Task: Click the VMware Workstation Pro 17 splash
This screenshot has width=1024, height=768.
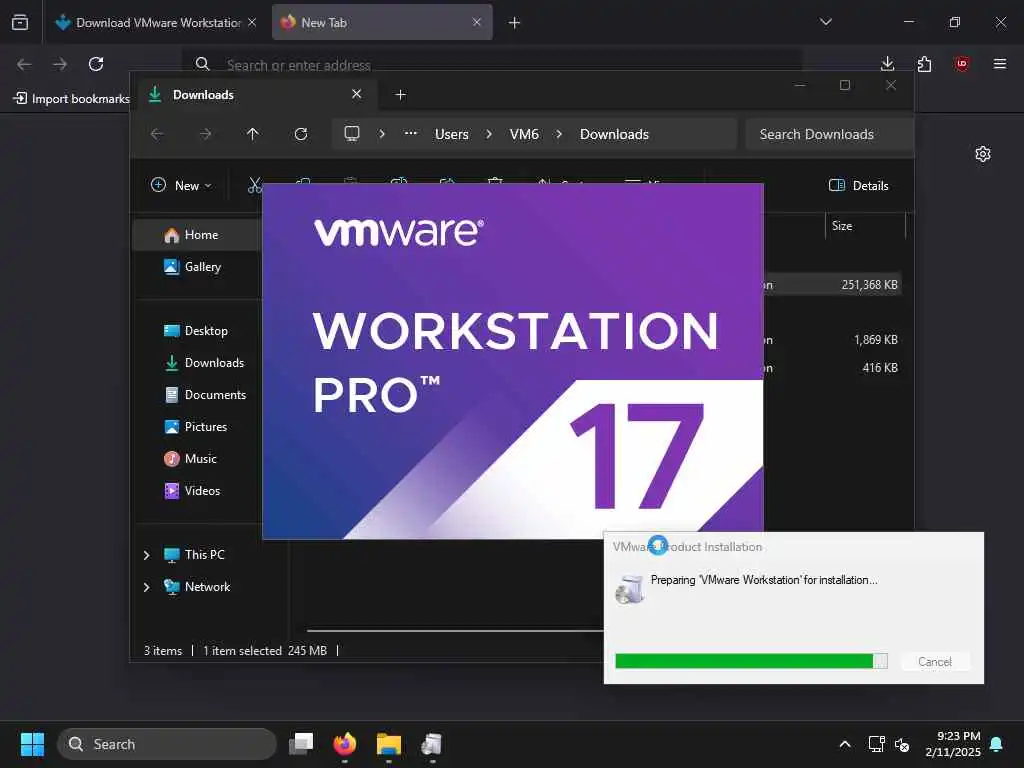Action: (513, 361)
